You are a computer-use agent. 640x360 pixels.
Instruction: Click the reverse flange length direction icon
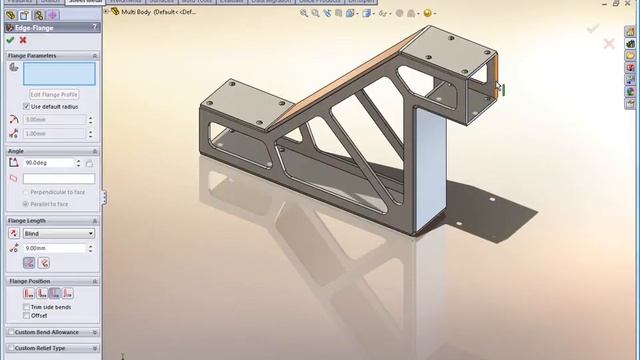coord(13,233)
